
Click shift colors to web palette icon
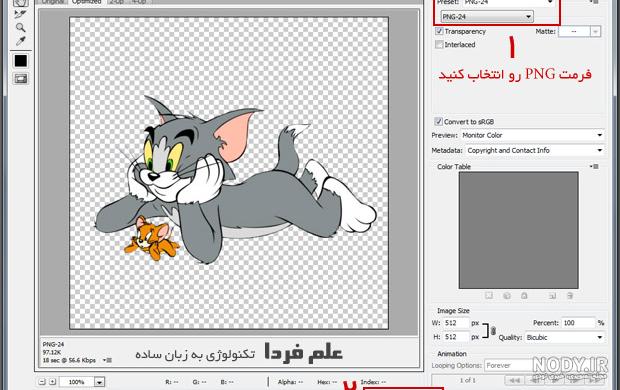click(x=507, y=295)
